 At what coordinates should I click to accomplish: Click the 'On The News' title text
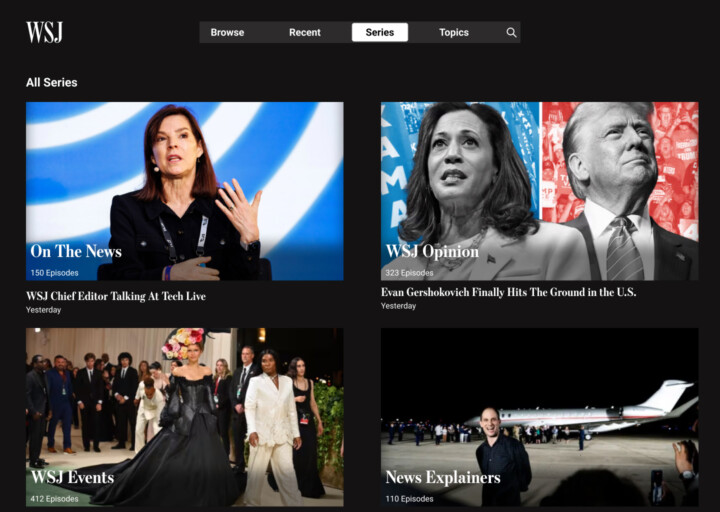pos(76,251)
